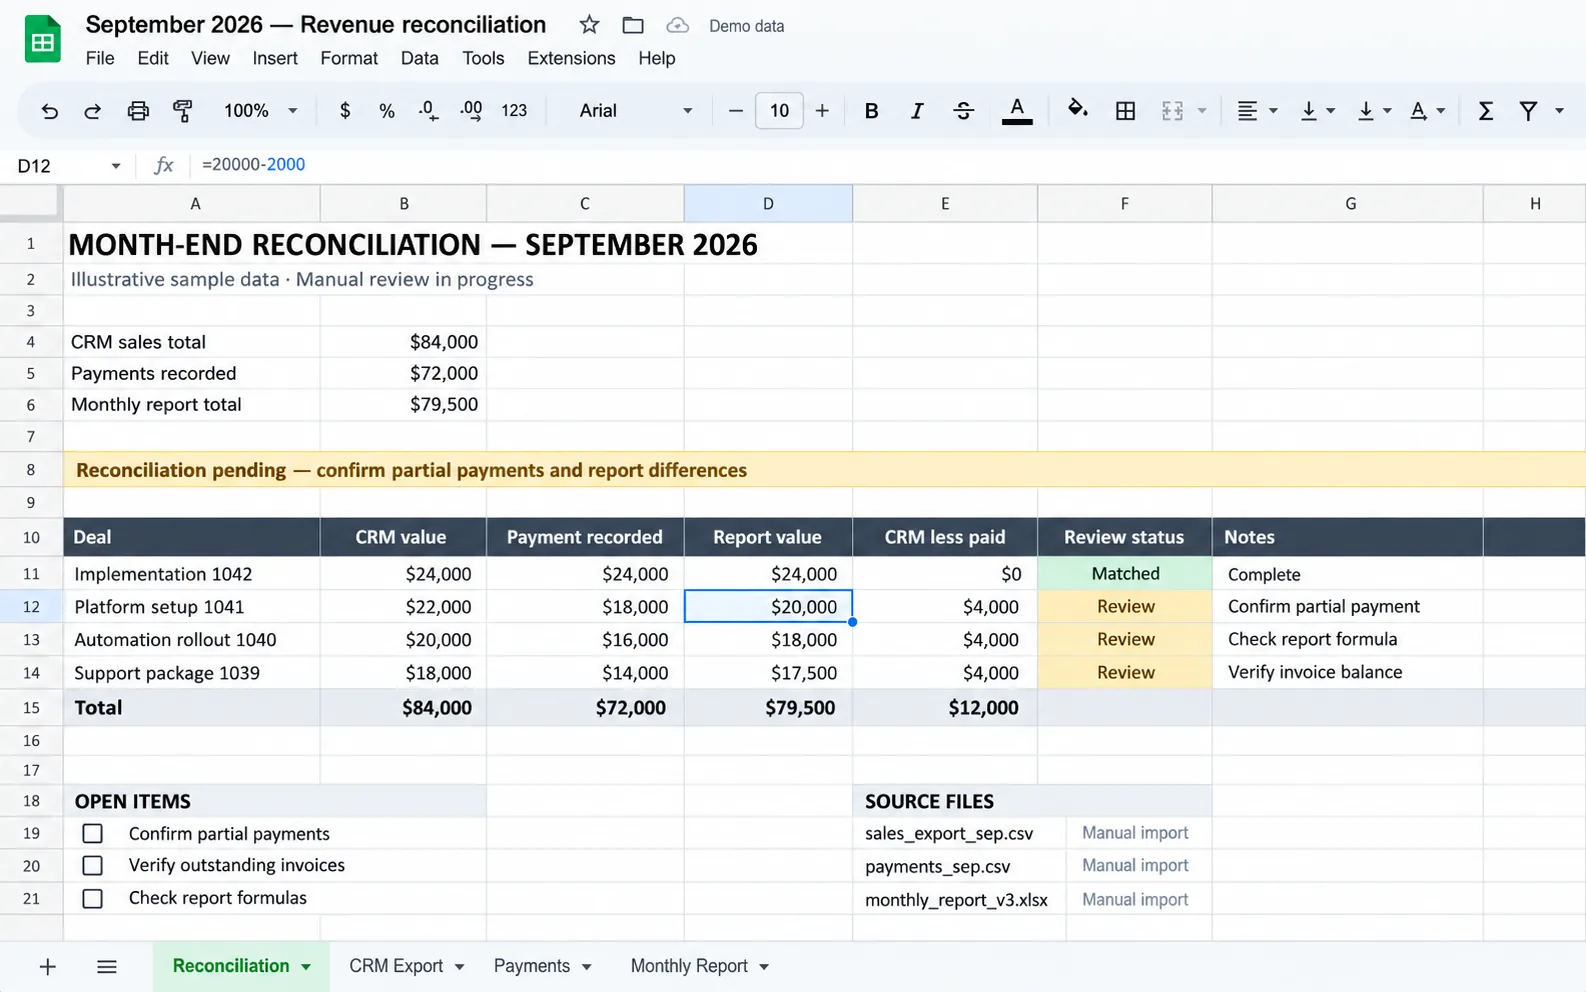Insert a function with the Sigma icon
The height and width of the screenshot is (992, 1586).
1486,111
